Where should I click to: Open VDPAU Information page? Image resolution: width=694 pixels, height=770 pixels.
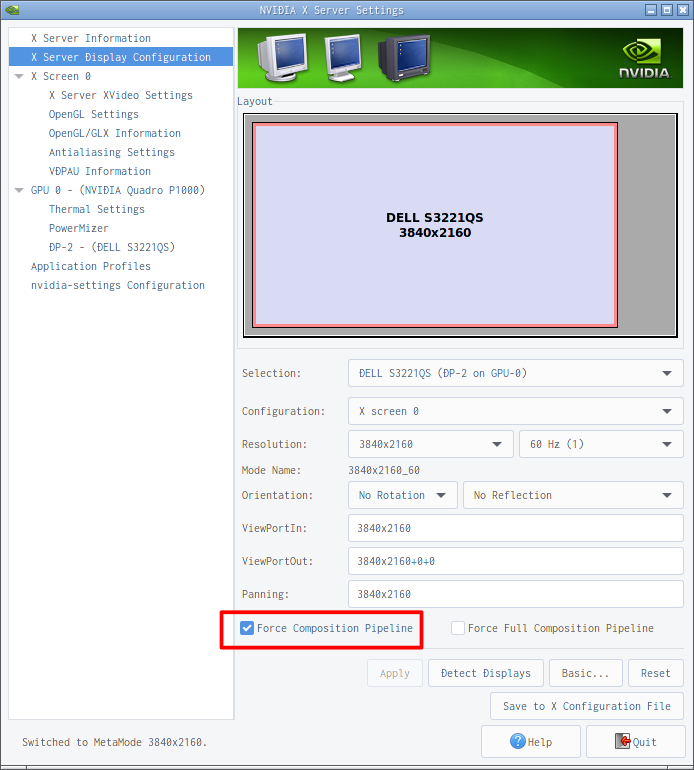(x=100, y=171)
